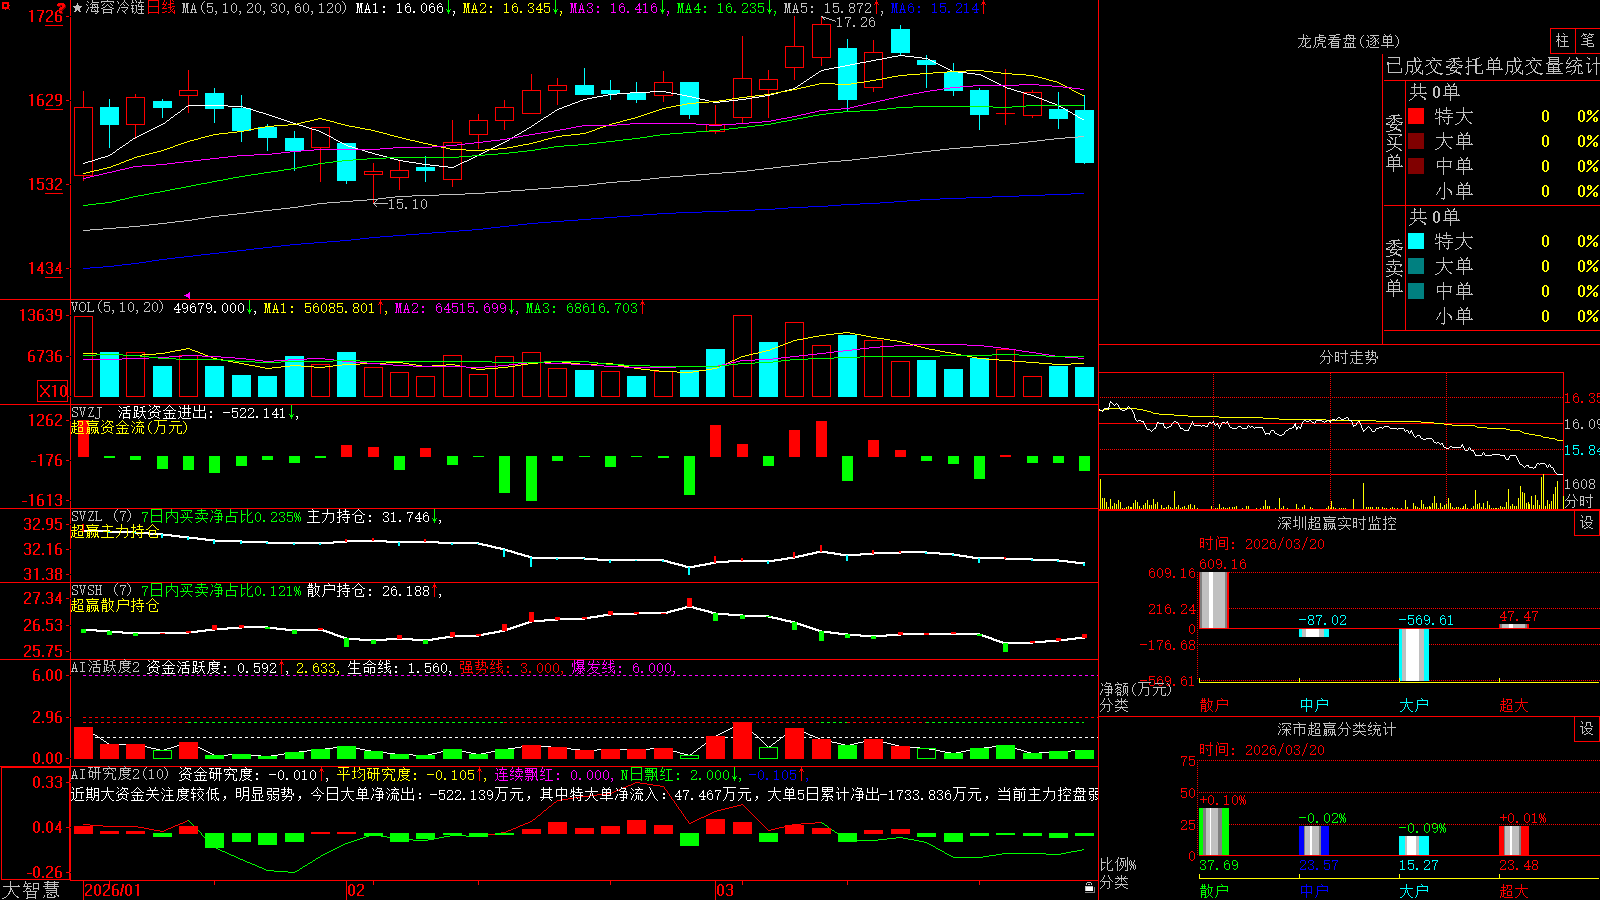
Task: Click the 时间: 2026/03/20 in 深圳超赢实时监控
Action: point(1262,544)
